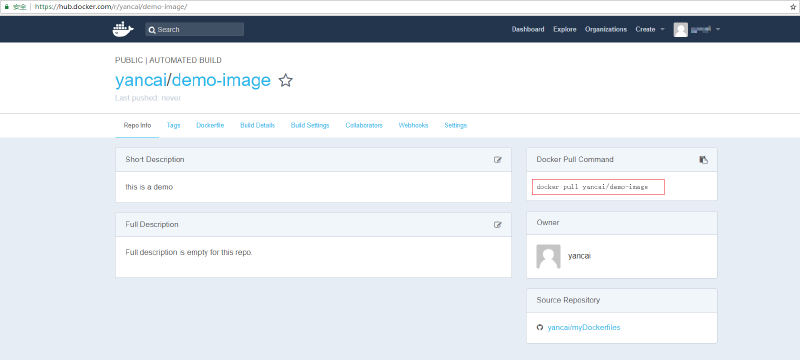Screen dimensions: 800x360
Task: Click the Docker Pull Command header
Action: [x=575, y=160]
